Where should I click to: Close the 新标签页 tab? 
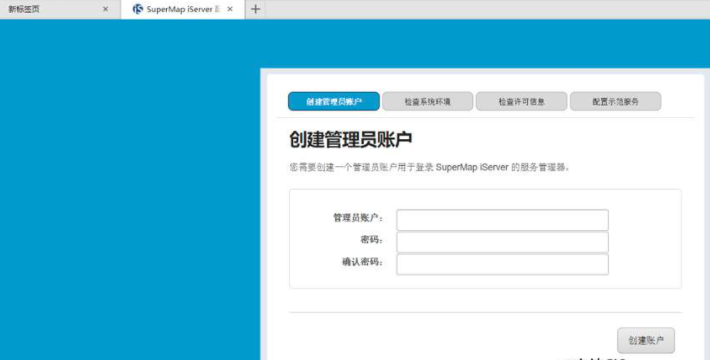(x=106, y=9)
